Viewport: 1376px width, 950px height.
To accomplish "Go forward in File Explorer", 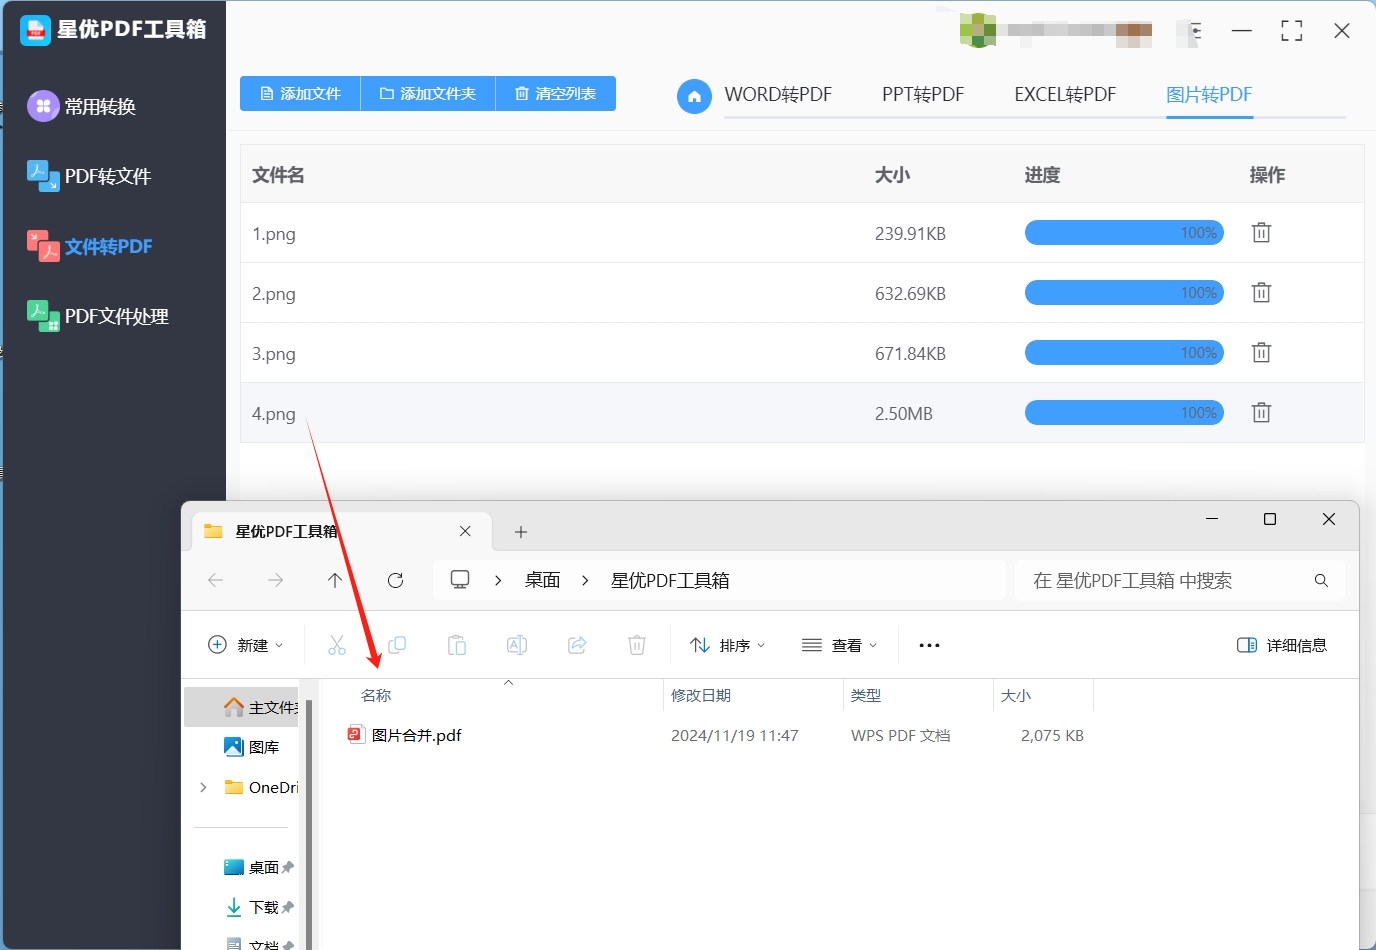I will click(x=275, y=580).
